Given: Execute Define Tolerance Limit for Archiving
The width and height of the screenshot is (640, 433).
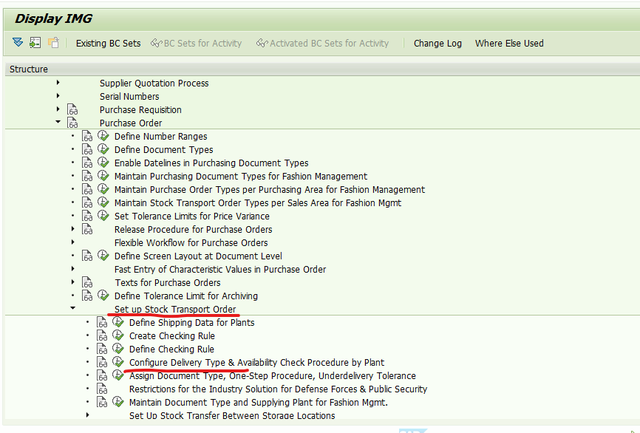Looking at the screenshot, I should tap(103, 295).
